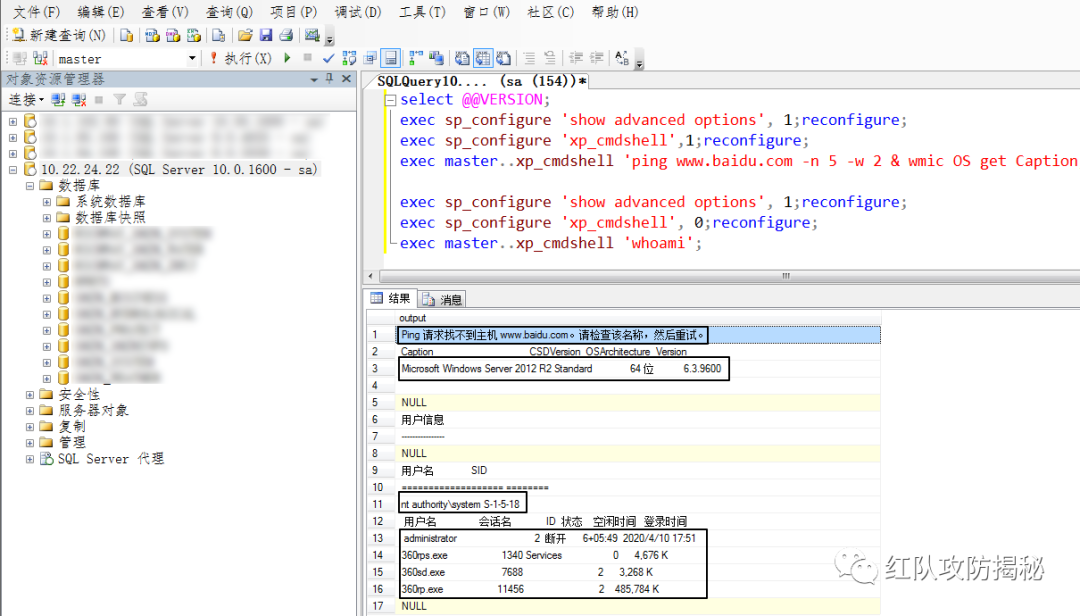Parse the query with the checkmark icon

click(x=329, y=59)
